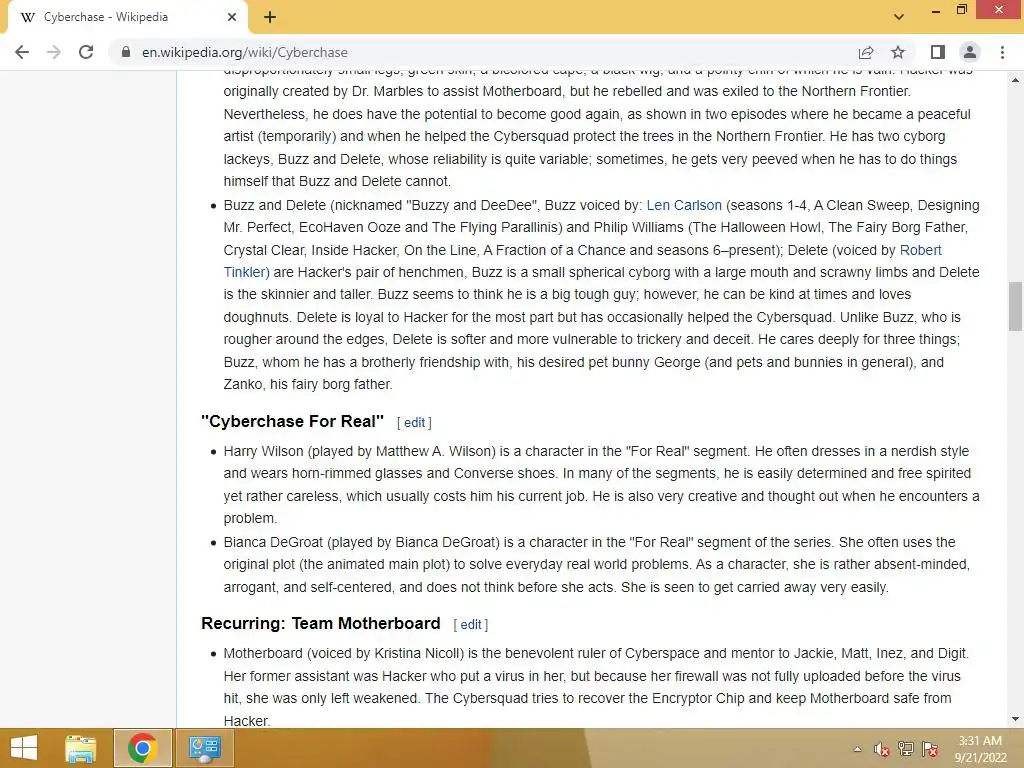Click the browser forward arrow
The image size is (1024, 768).
(x=54, y=52)
